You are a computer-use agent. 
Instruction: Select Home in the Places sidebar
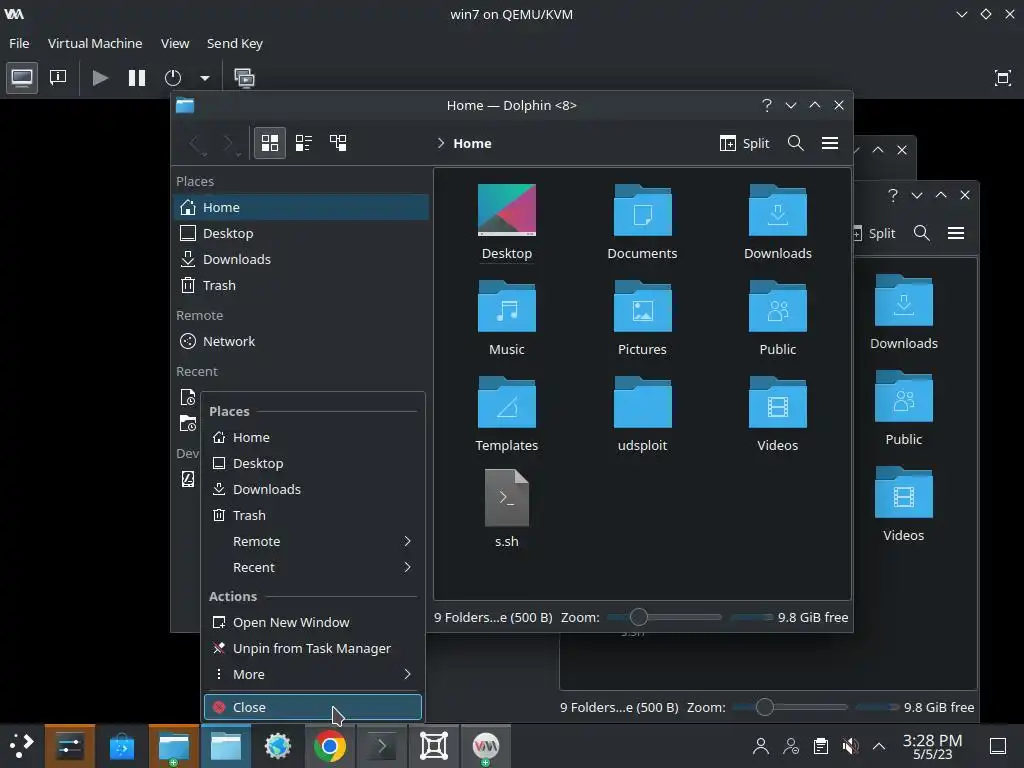point(302,207)
